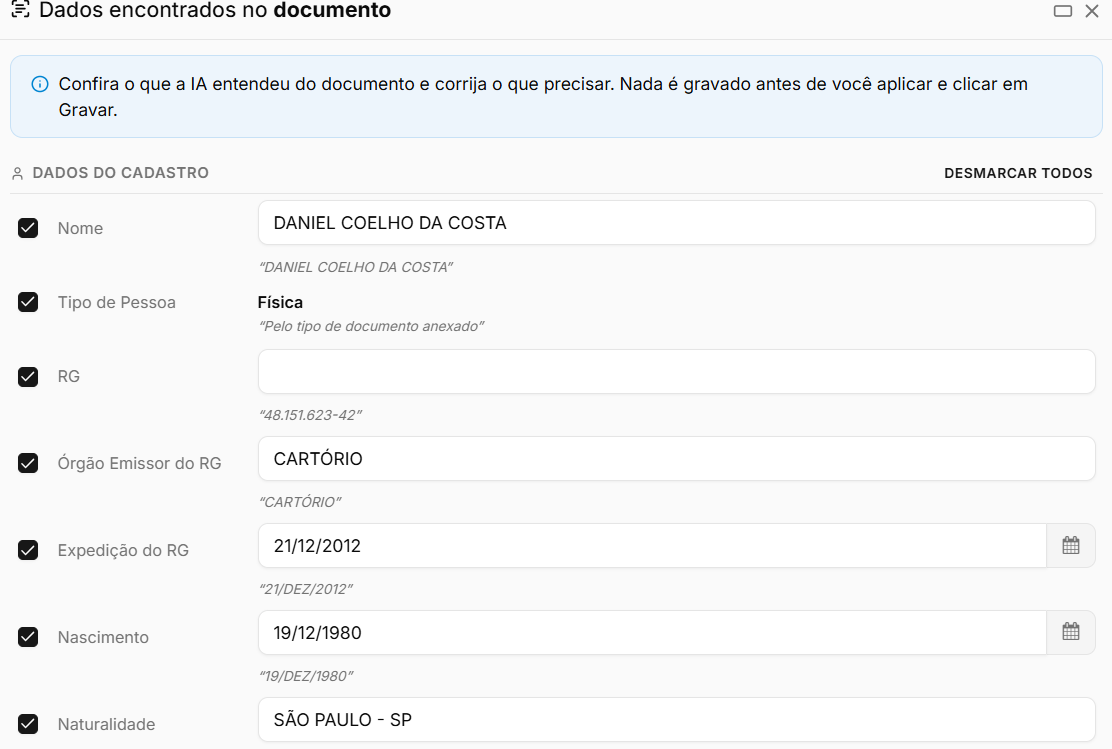Uncheck the Nascimento checkbox
Viewport: 1112px width, 749px height.
point(28,637)
